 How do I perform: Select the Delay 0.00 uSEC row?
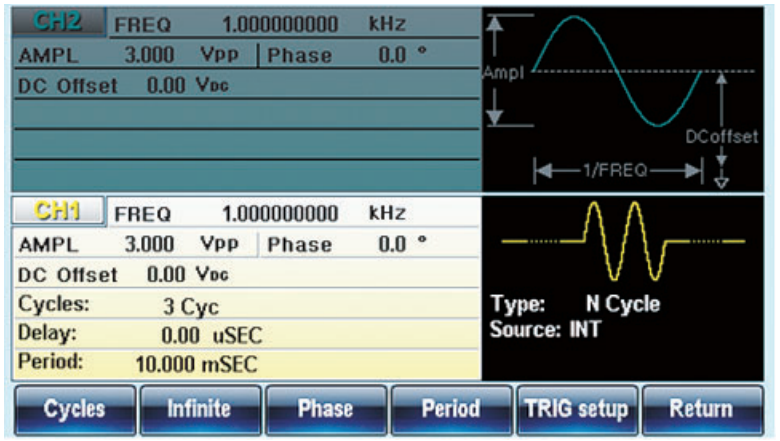tap(247, 335)
